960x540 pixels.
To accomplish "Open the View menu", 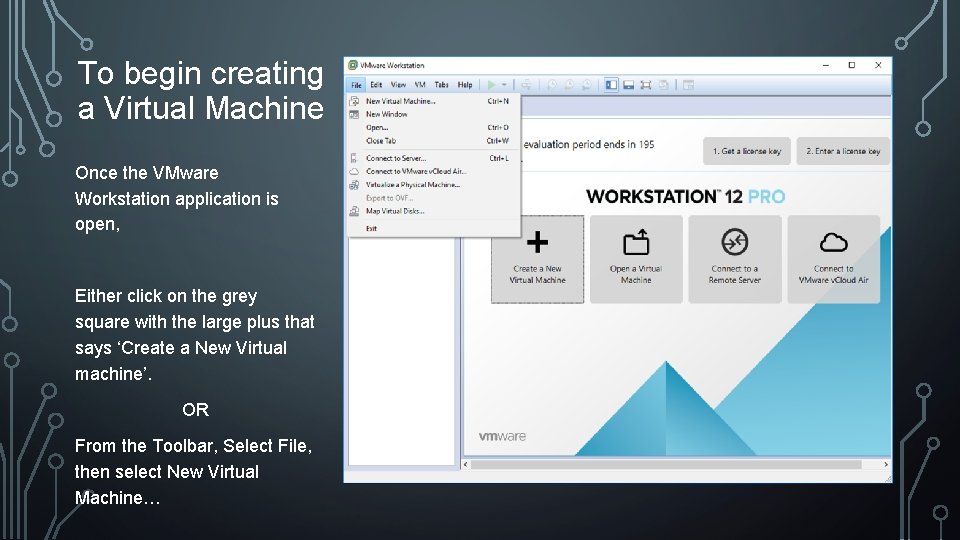I will tap(398, 85).
